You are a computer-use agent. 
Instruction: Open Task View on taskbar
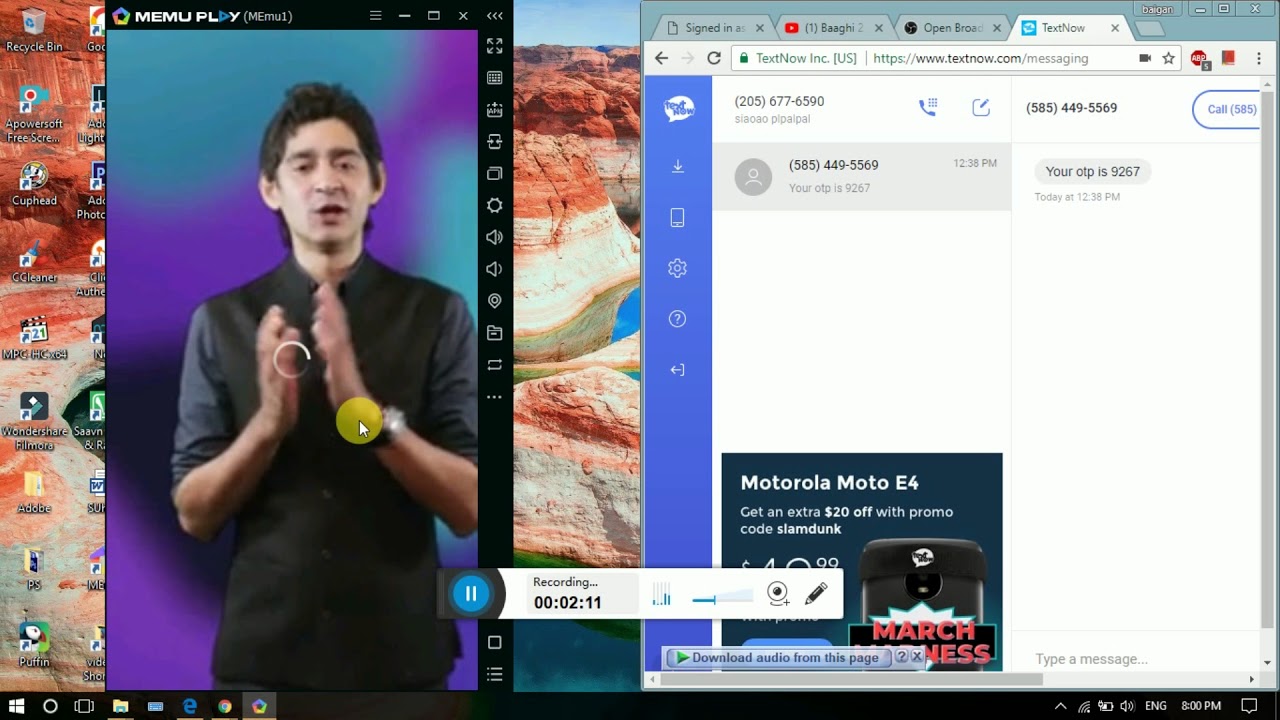pyautogui.click(x=84, y=706)
